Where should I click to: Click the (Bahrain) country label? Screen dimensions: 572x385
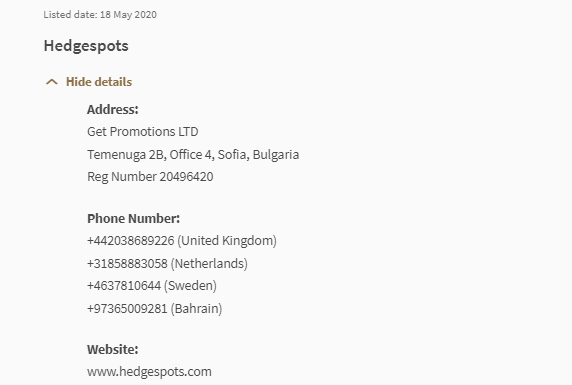[196, 309]
